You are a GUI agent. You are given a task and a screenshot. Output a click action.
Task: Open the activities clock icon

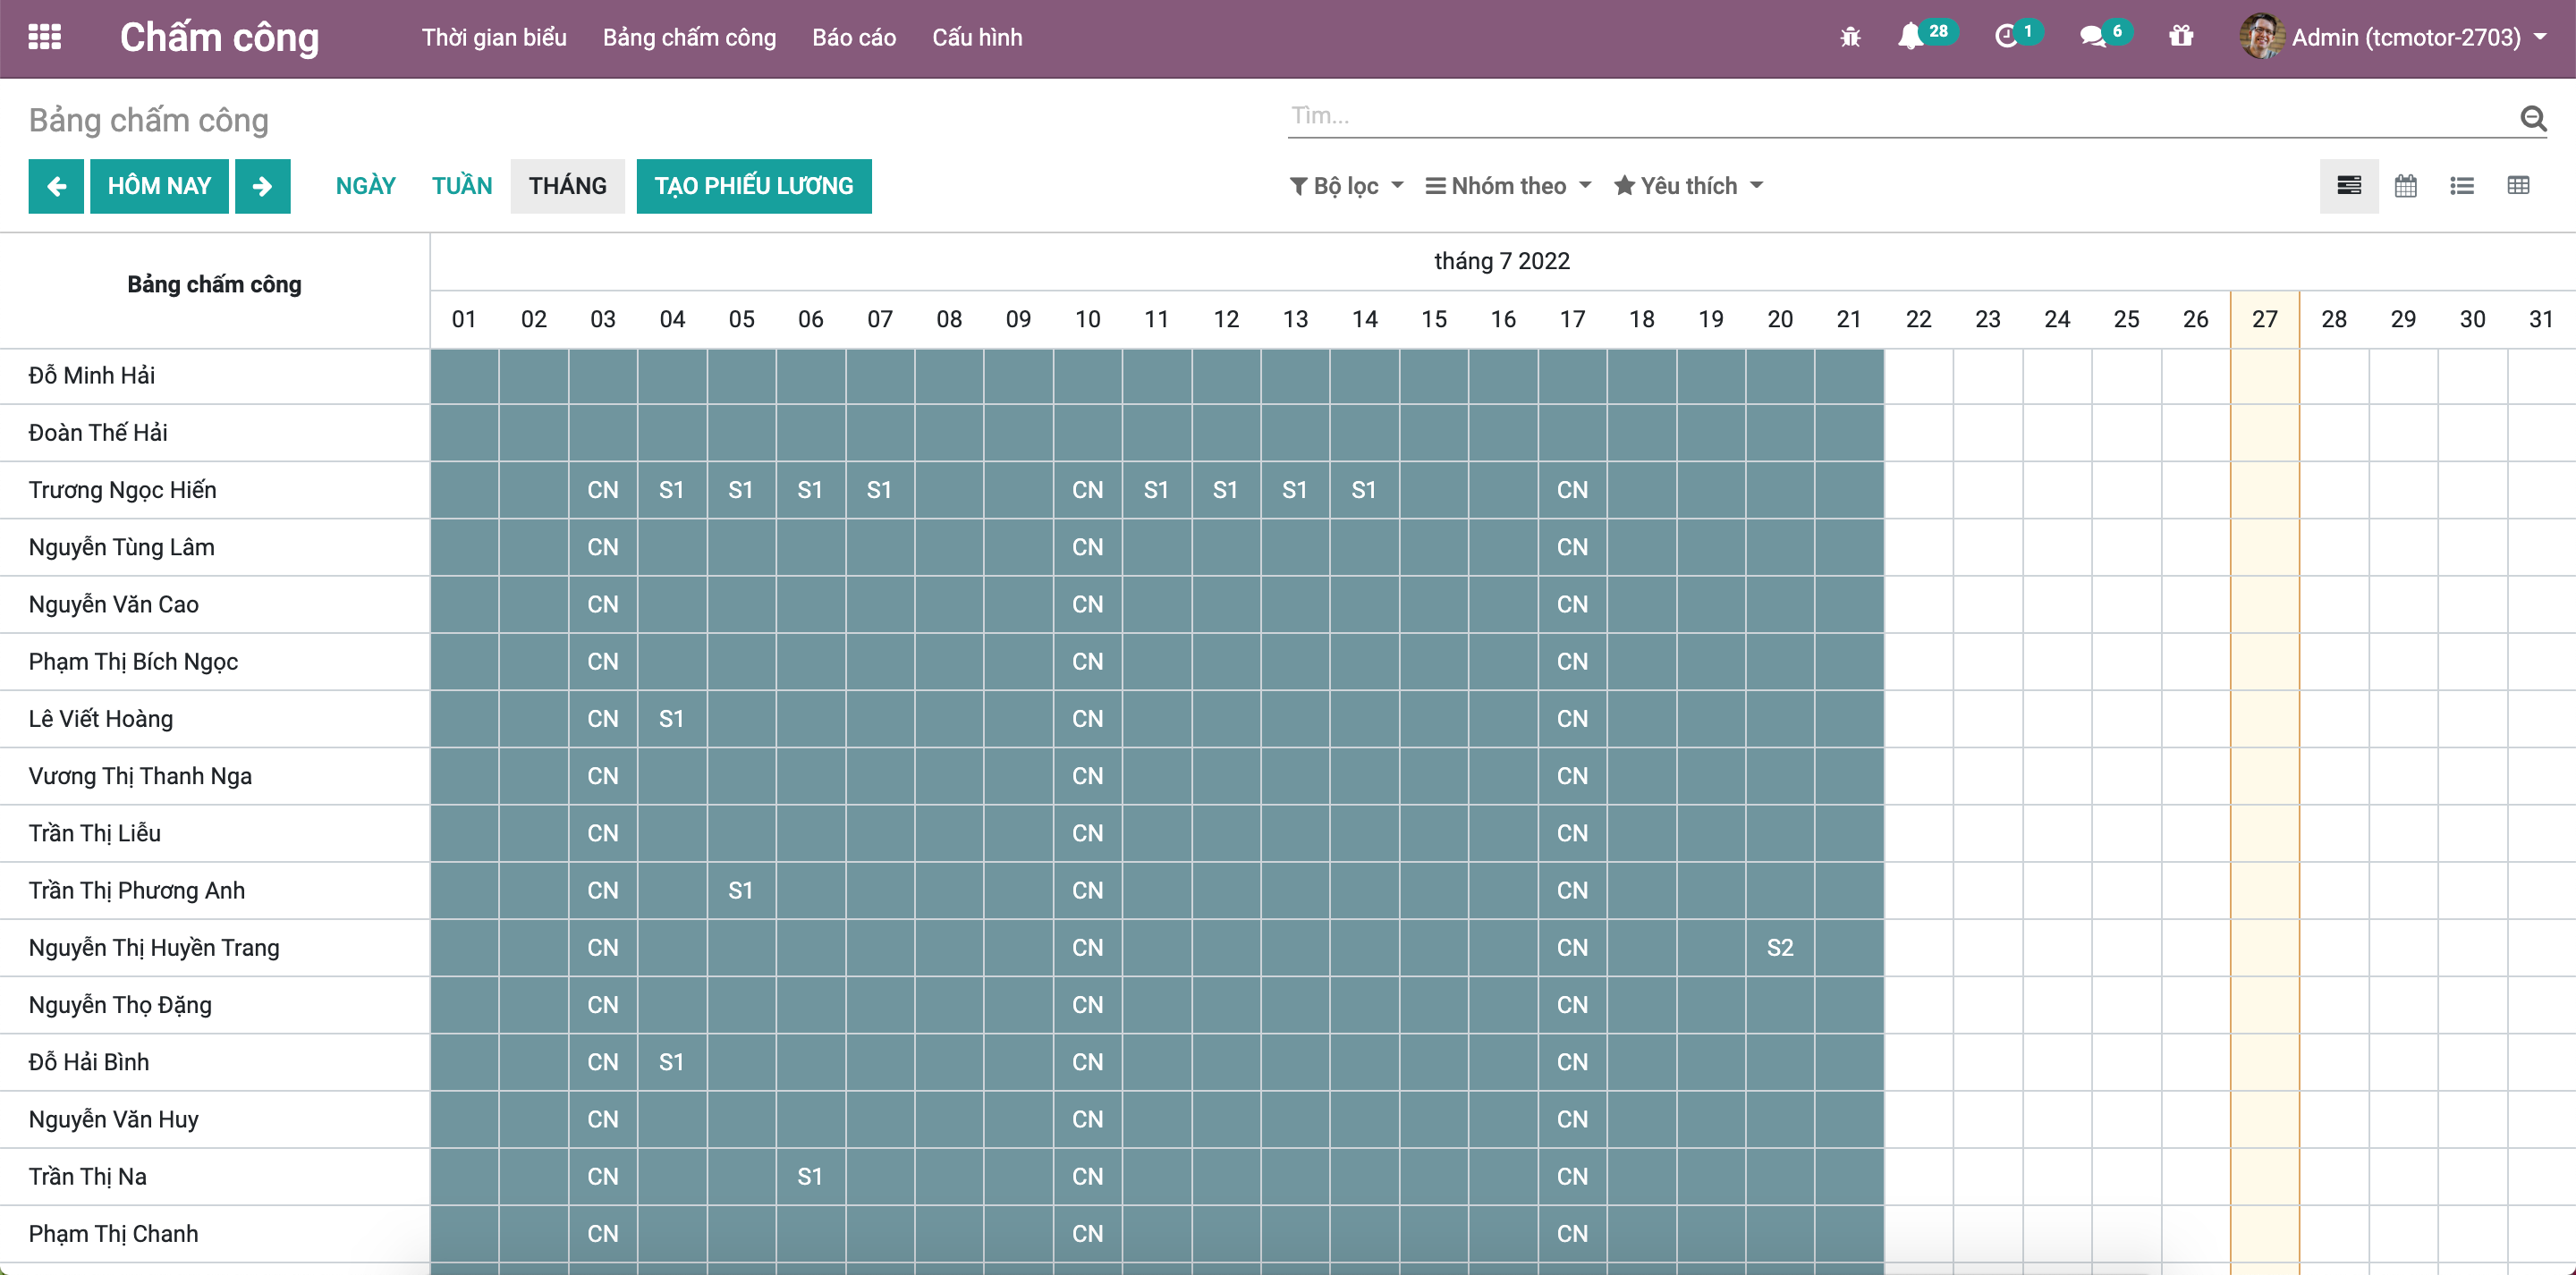2005,37
